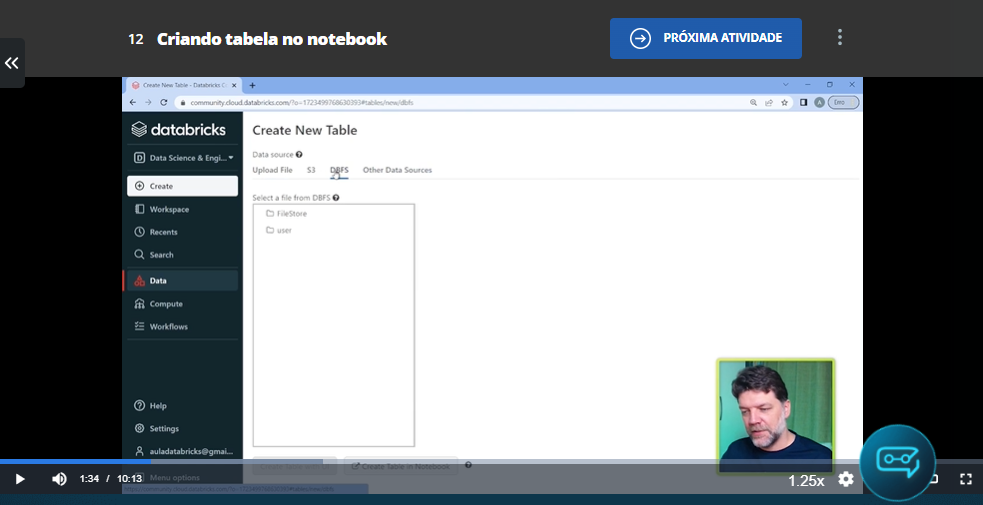The width and height of the screenshot is (983, 505).
Task: Play the lesson video
Action: [19, 479]
